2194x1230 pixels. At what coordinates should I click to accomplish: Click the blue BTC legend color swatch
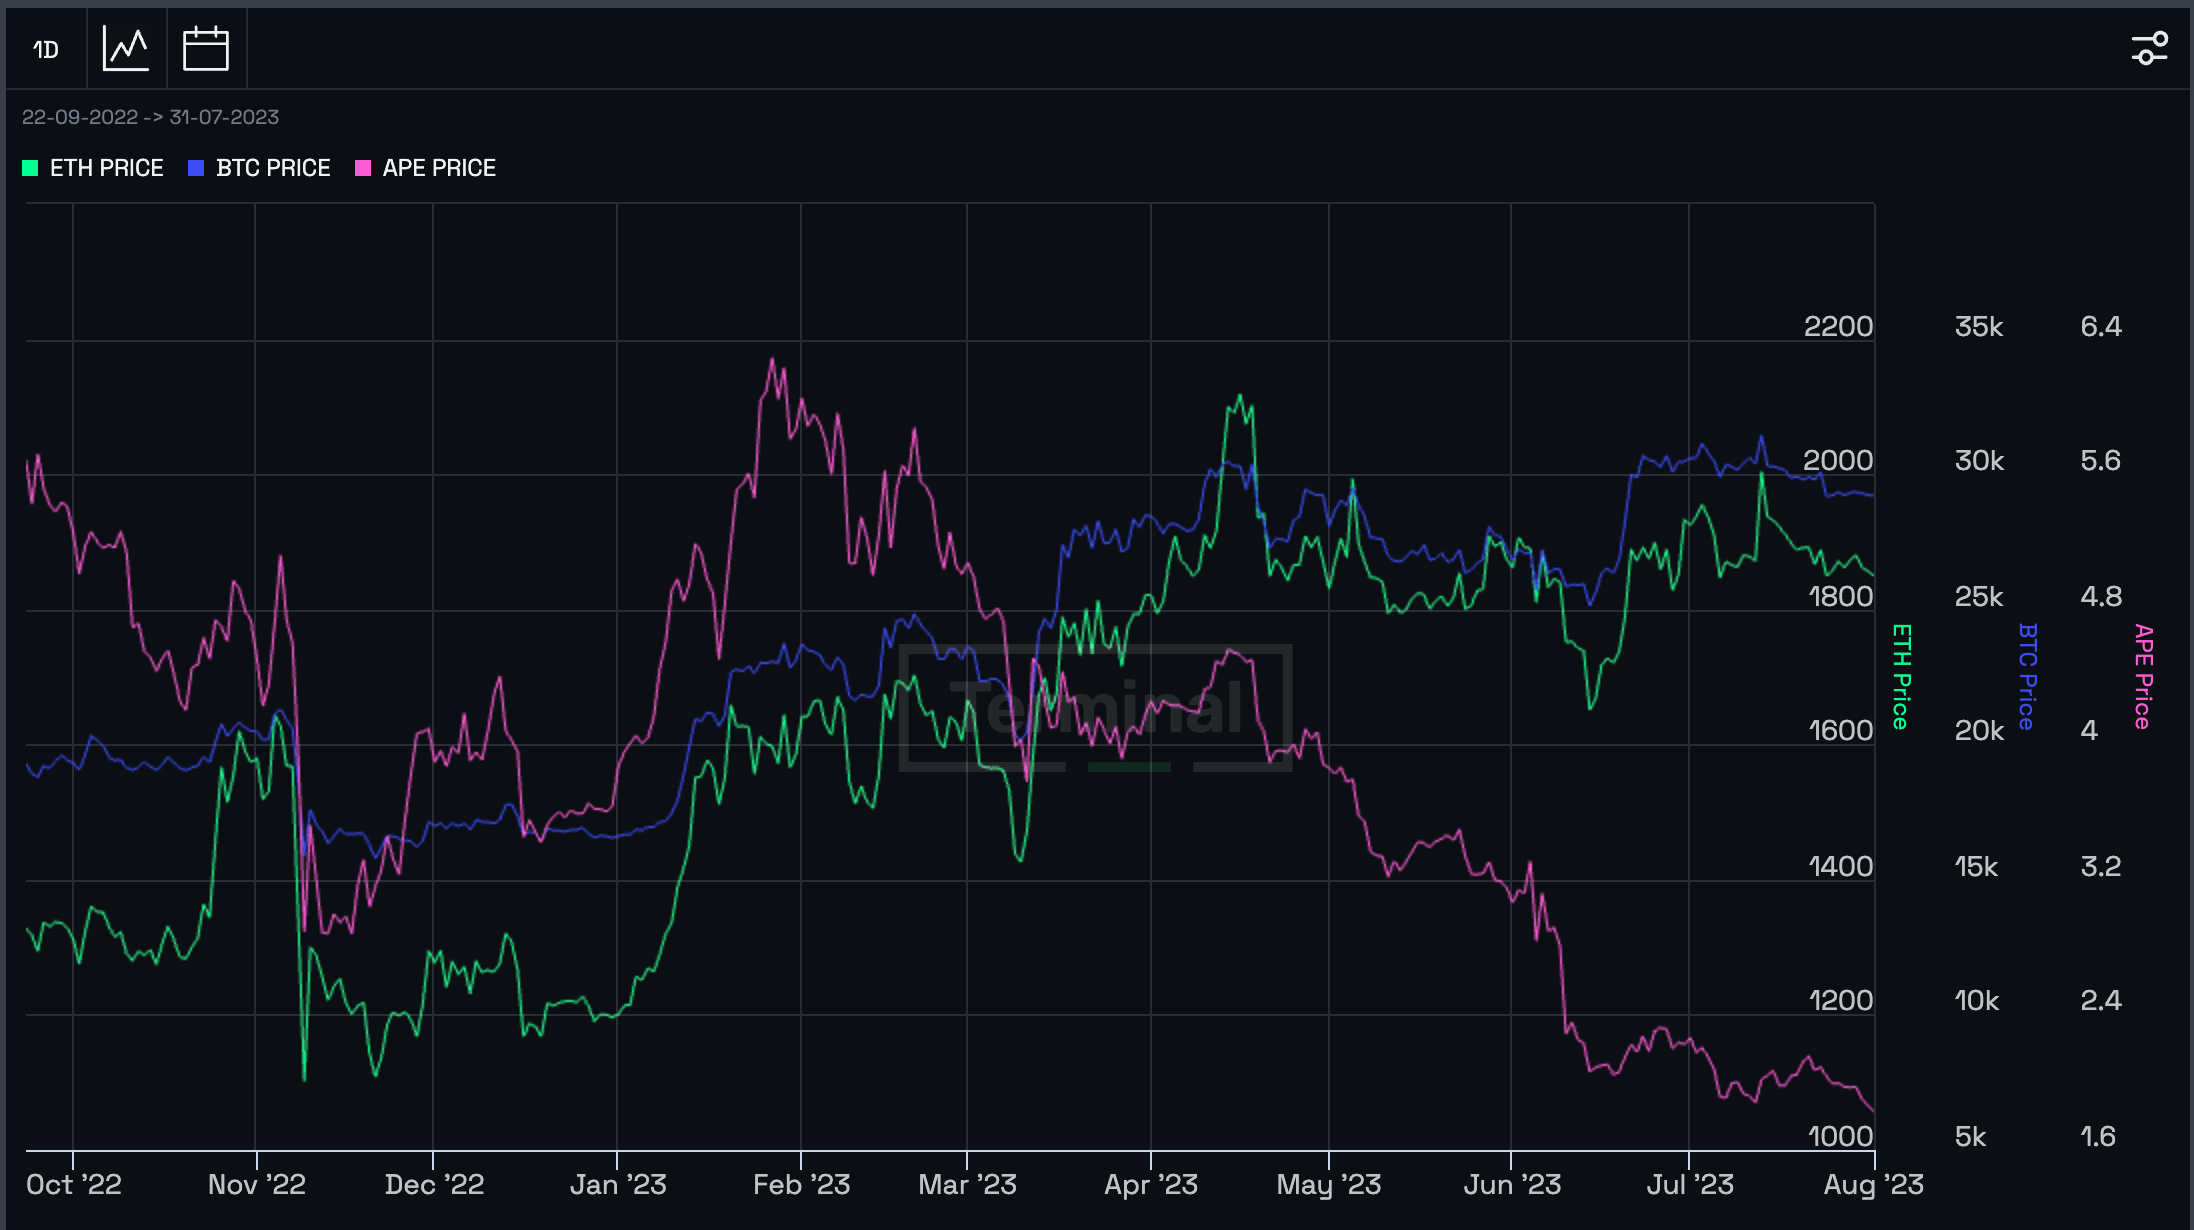point(196,168)
